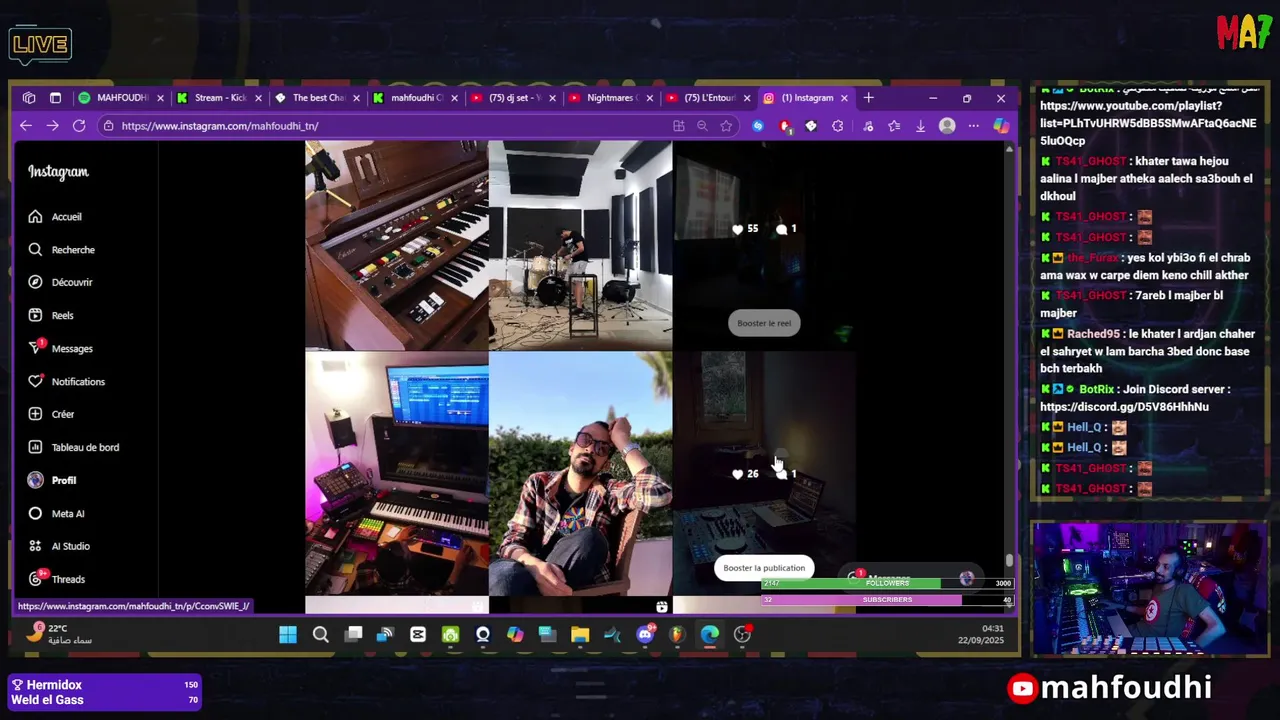Screen dimensions: 1280x720
Task: Reload the Instagram page
Action: pos(79,126)
